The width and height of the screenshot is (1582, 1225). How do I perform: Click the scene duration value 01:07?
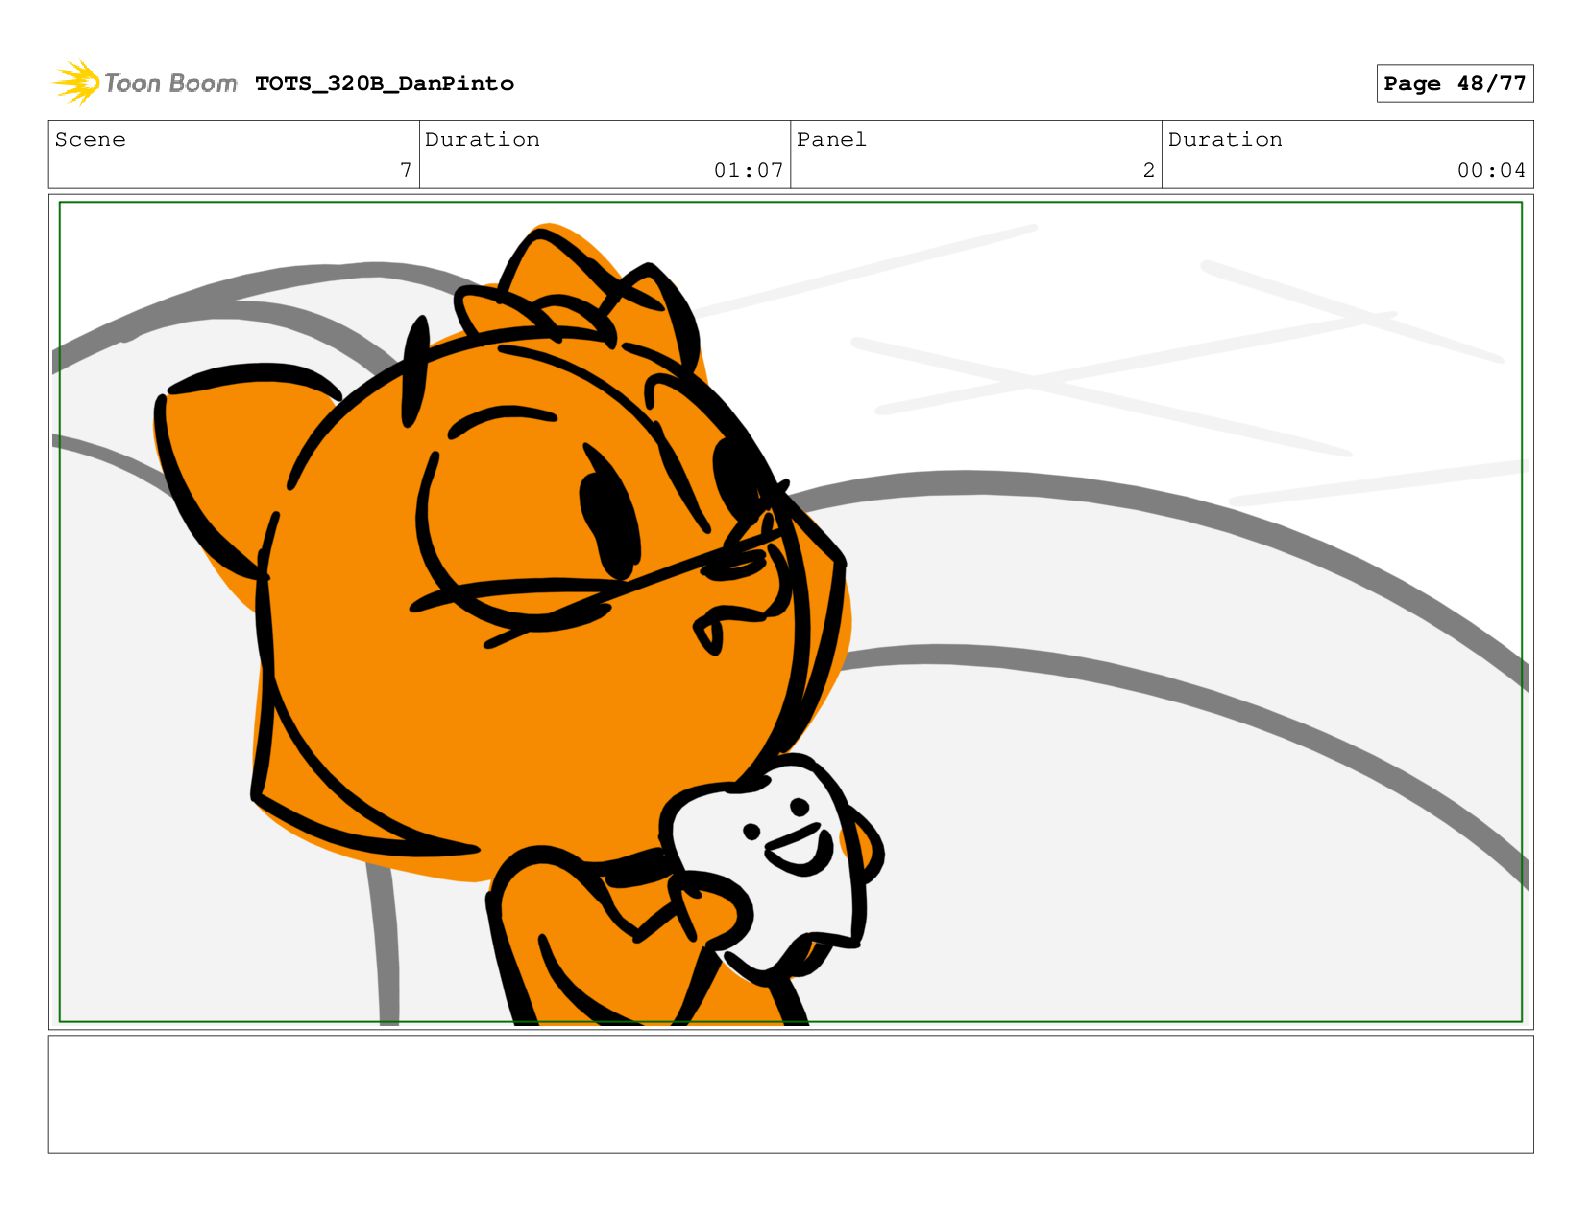click(x=748, y=170)
